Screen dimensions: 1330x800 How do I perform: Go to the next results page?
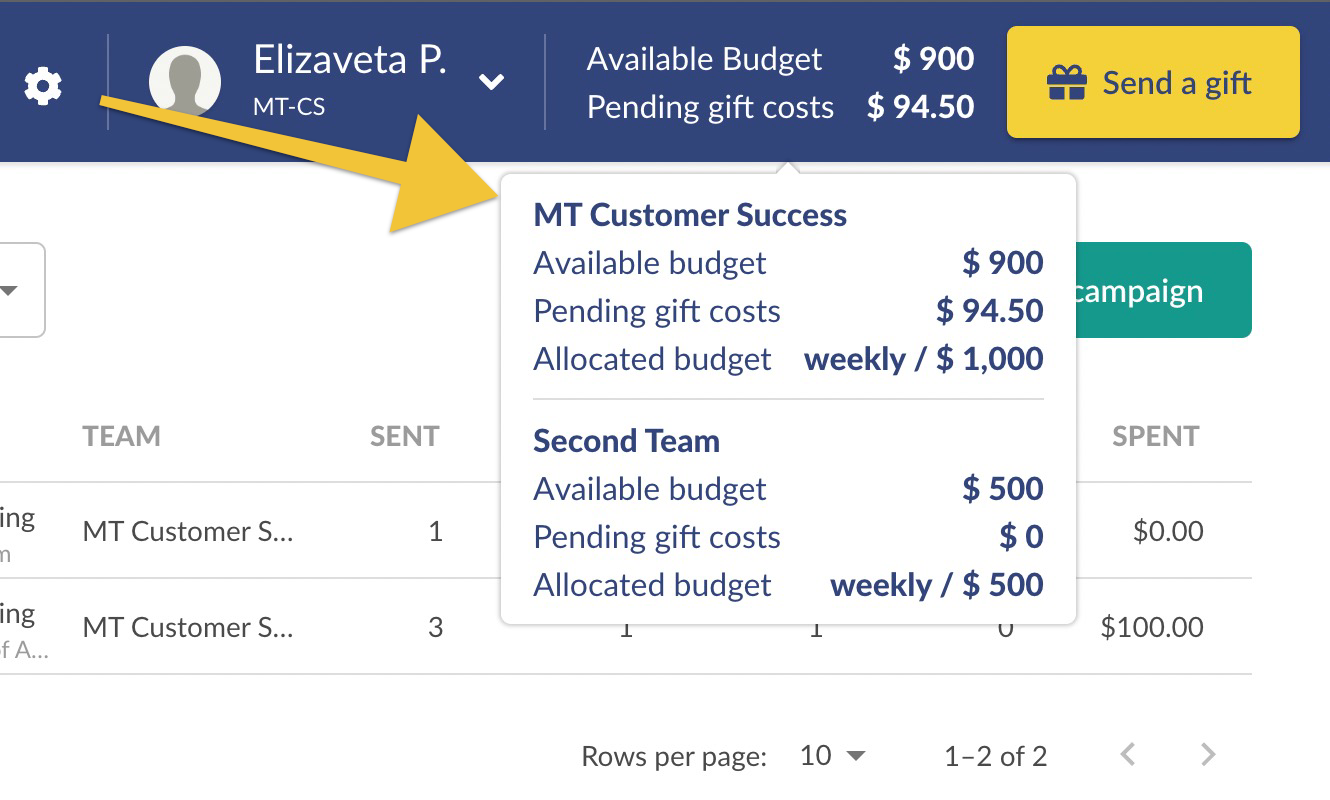point(1208,754)
